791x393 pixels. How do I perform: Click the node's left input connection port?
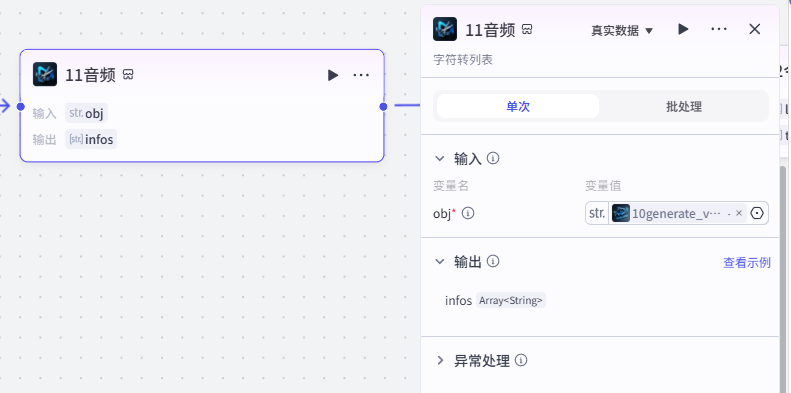coord(21,106)
